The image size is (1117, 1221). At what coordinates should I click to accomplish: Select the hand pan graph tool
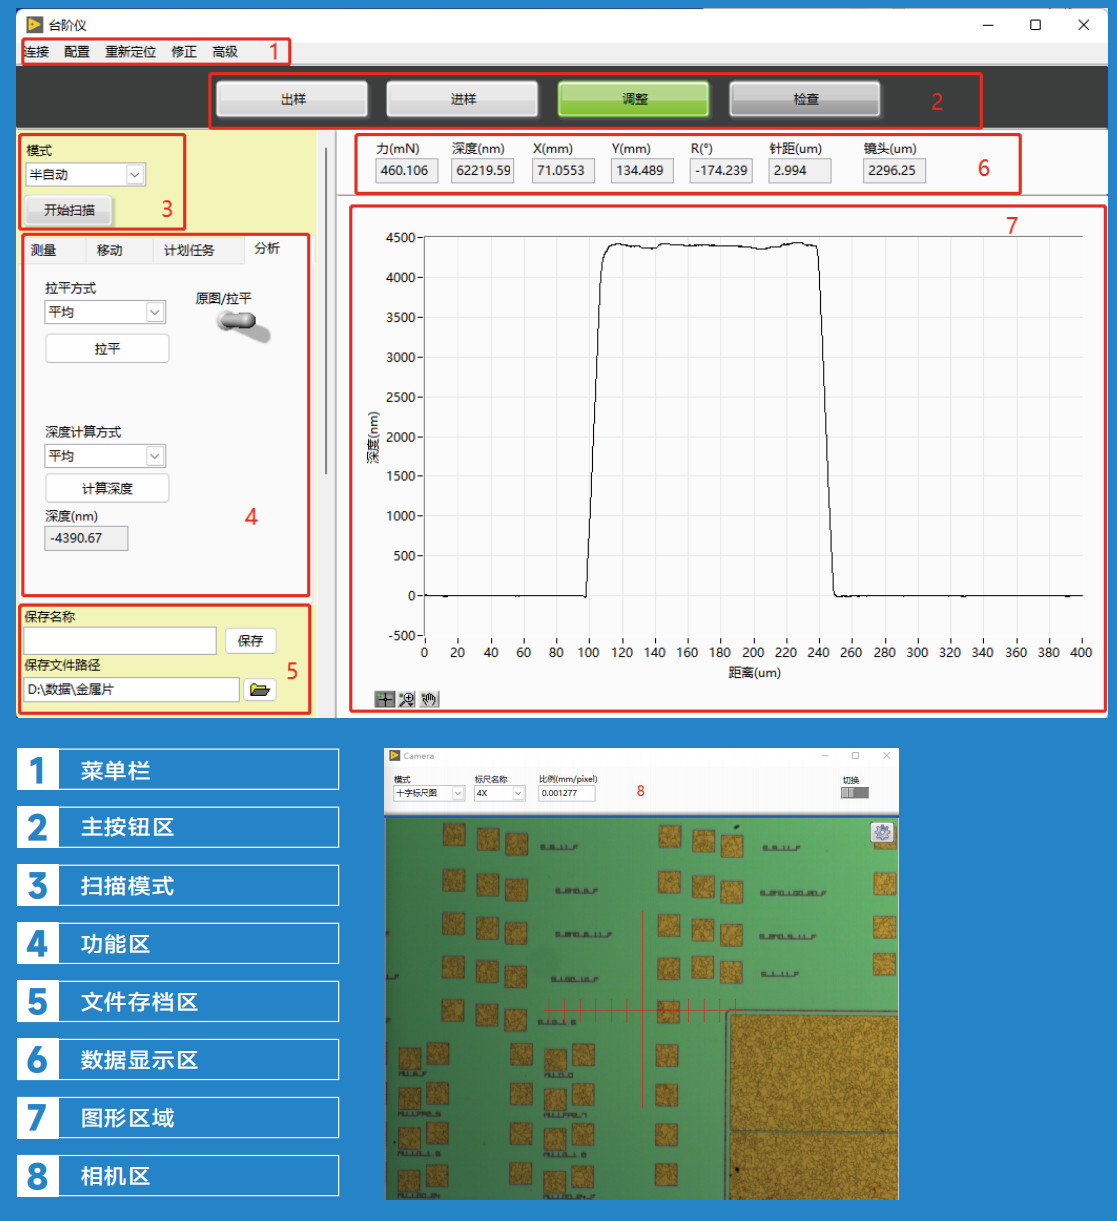point(429,699)
